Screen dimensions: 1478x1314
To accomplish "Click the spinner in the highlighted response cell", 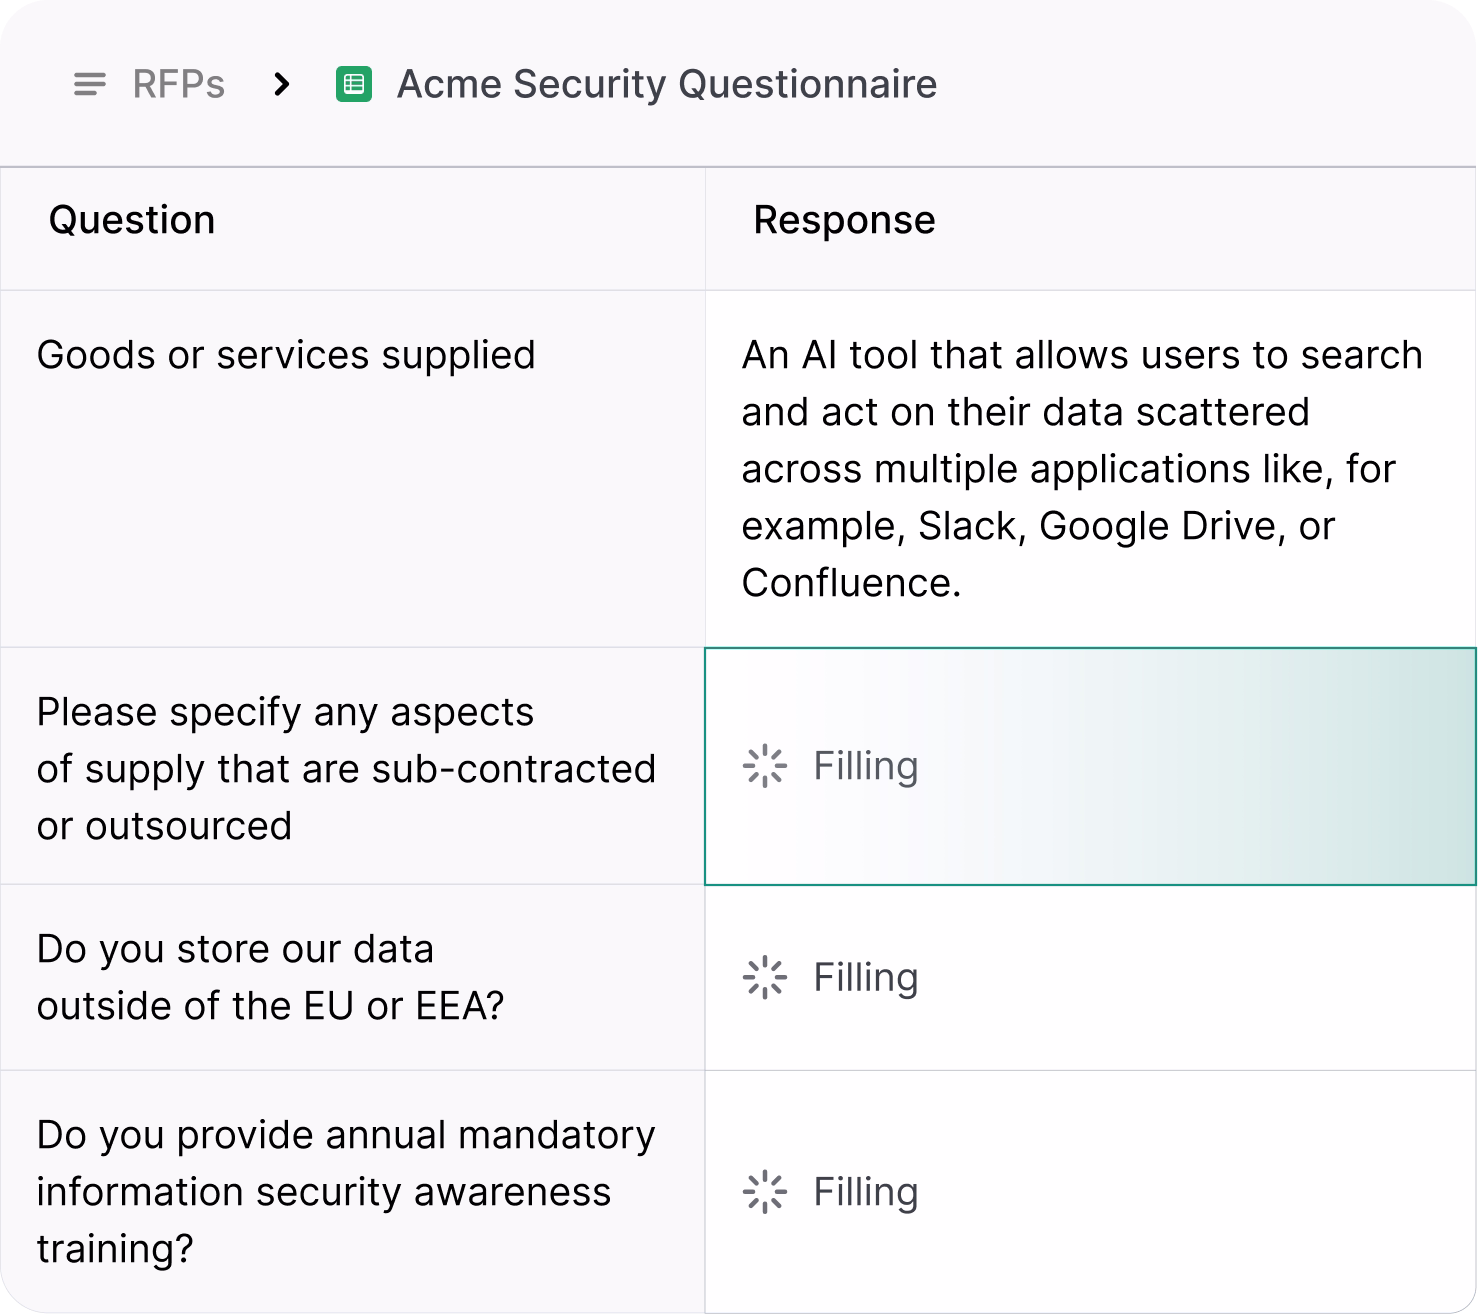I will click(765, 767).
